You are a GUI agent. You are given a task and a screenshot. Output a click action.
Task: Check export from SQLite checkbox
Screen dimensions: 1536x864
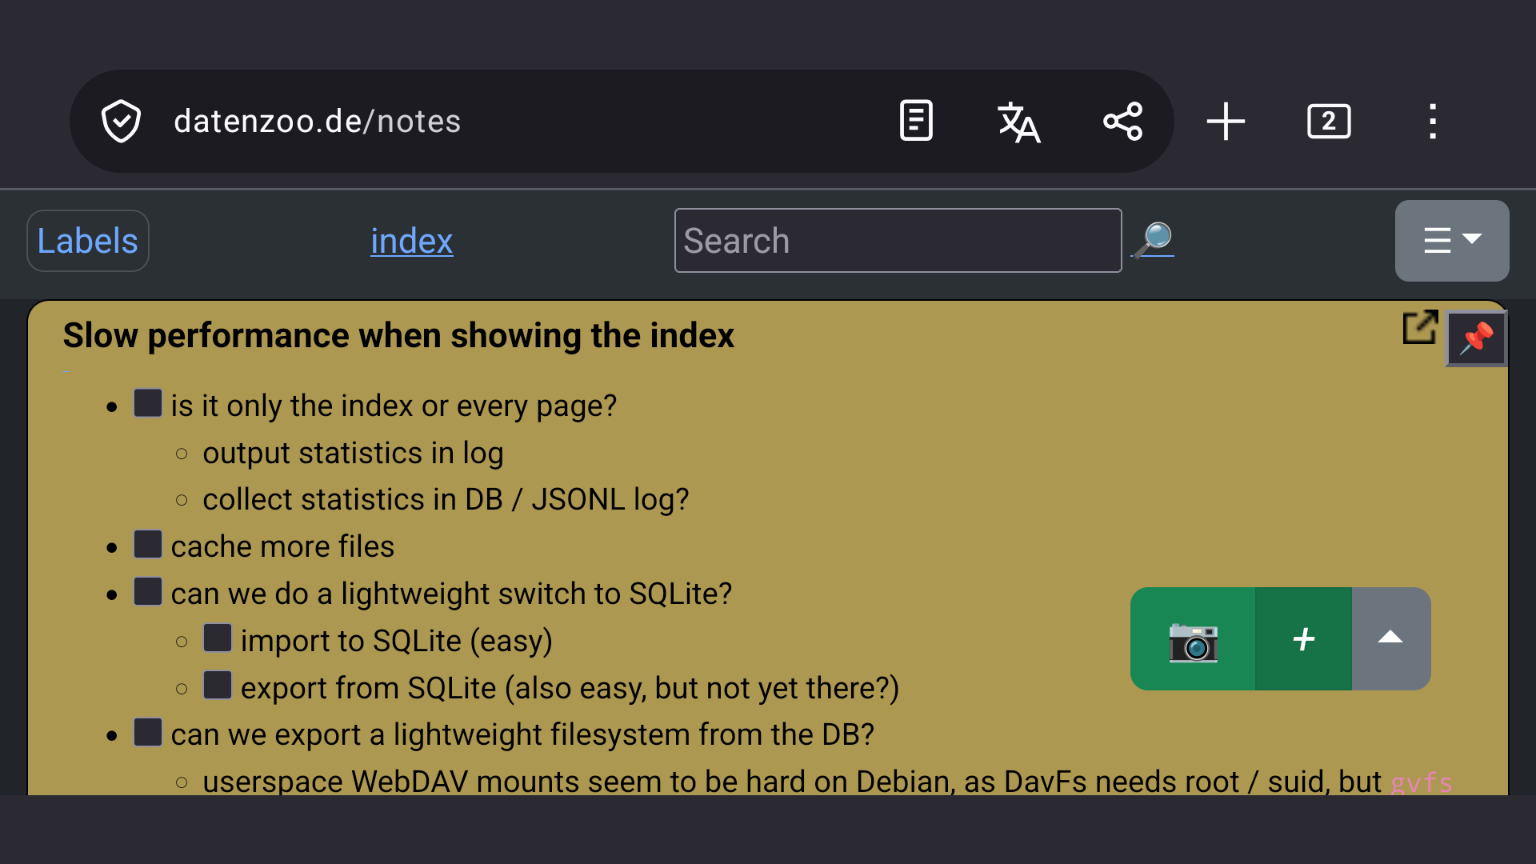[217, 684]
